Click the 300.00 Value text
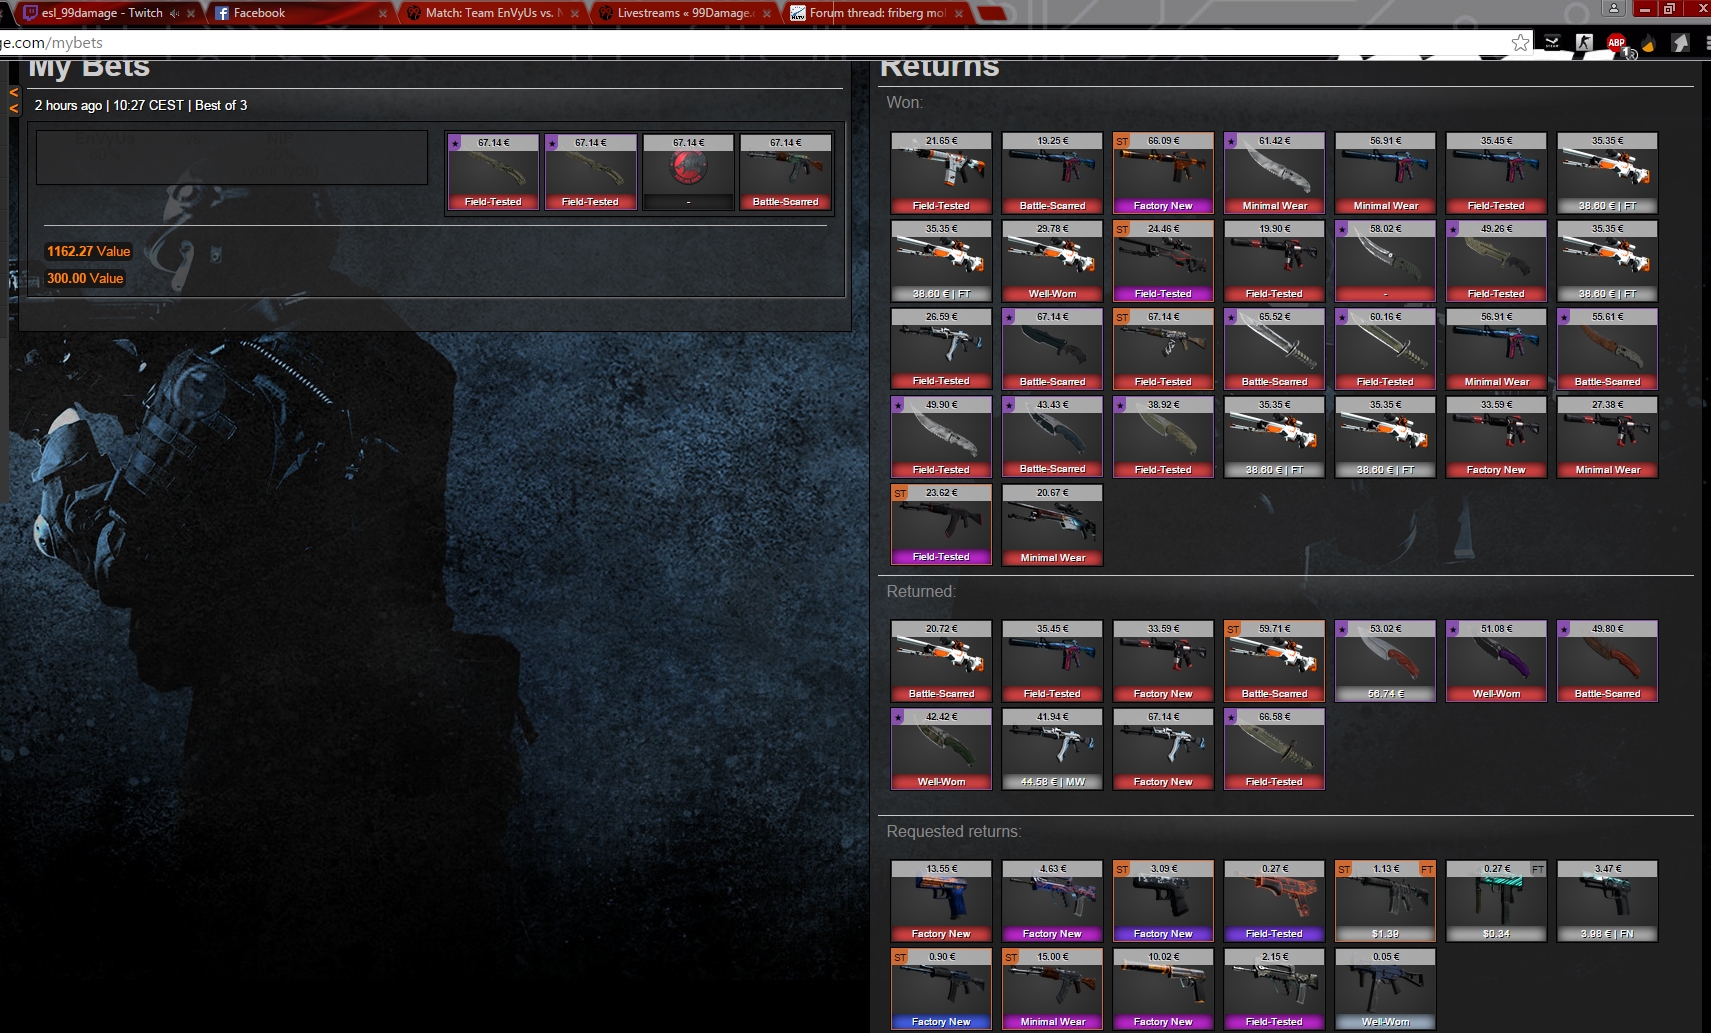The height and width of the screenshot is (1033, 1711). pyautogui.click(x=85, y=278)
